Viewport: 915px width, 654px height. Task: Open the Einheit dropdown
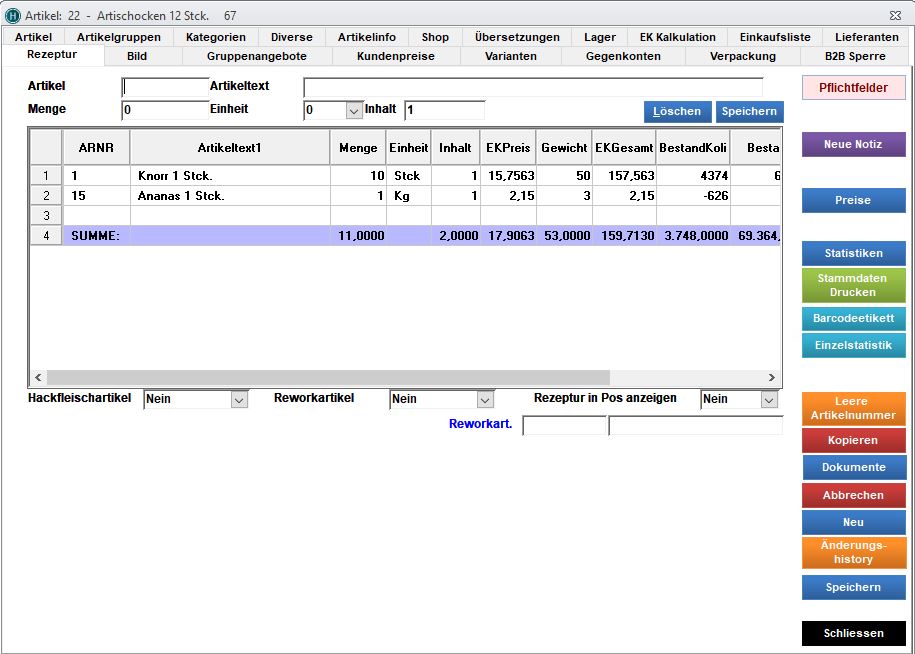point(353,110)
